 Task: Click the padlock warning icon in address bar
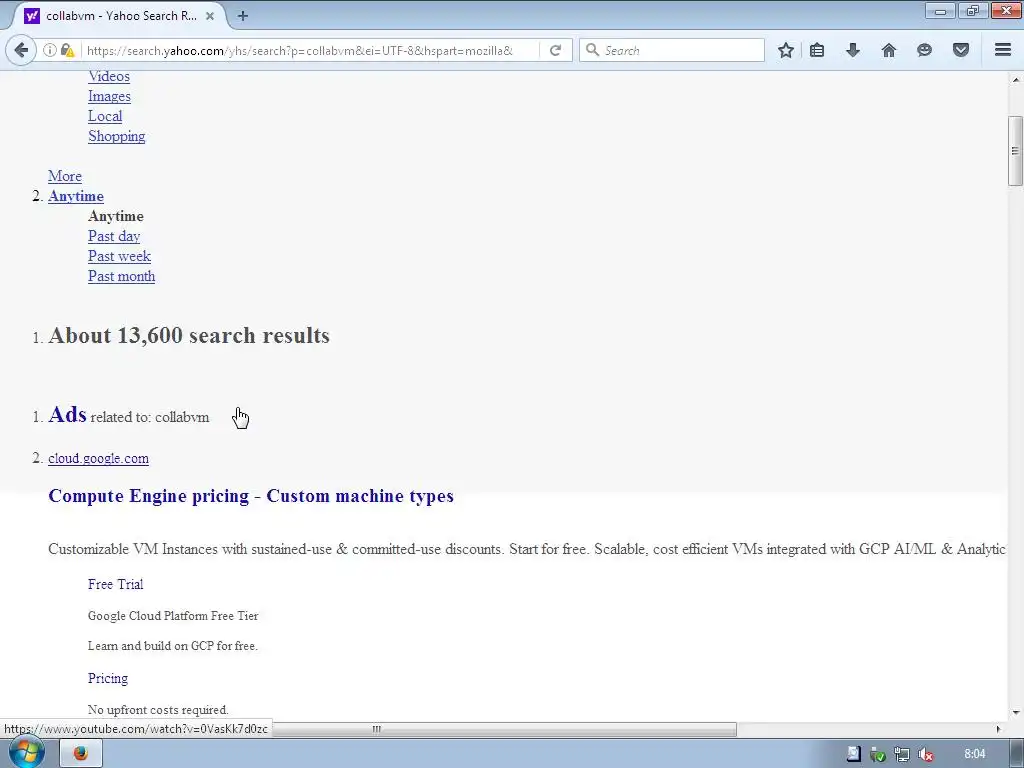67,50
